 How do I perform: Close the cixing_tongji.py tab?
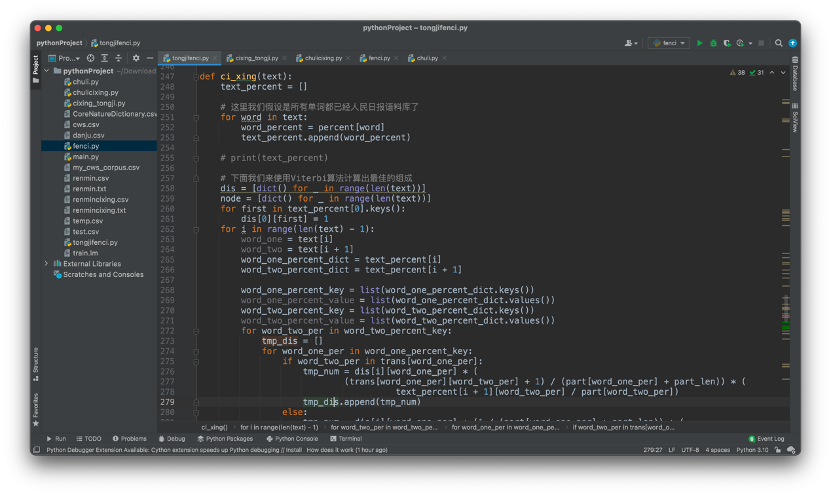284,58
